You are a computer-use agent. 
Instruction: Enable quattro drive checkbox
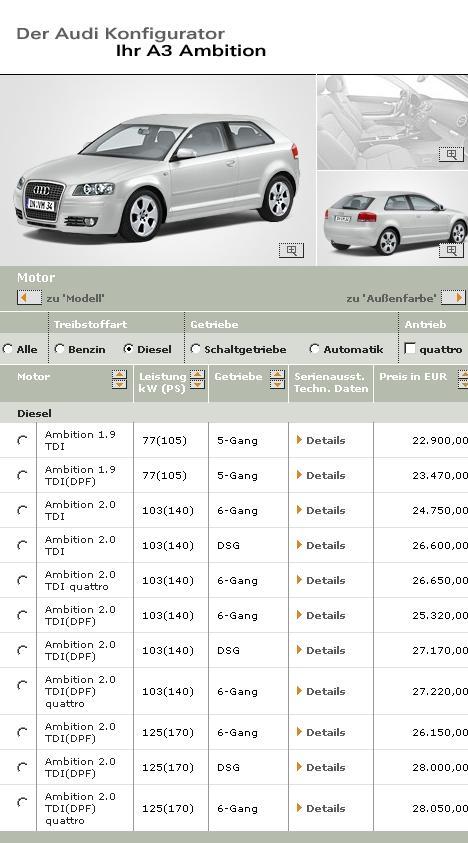click(x=410, y=348)
